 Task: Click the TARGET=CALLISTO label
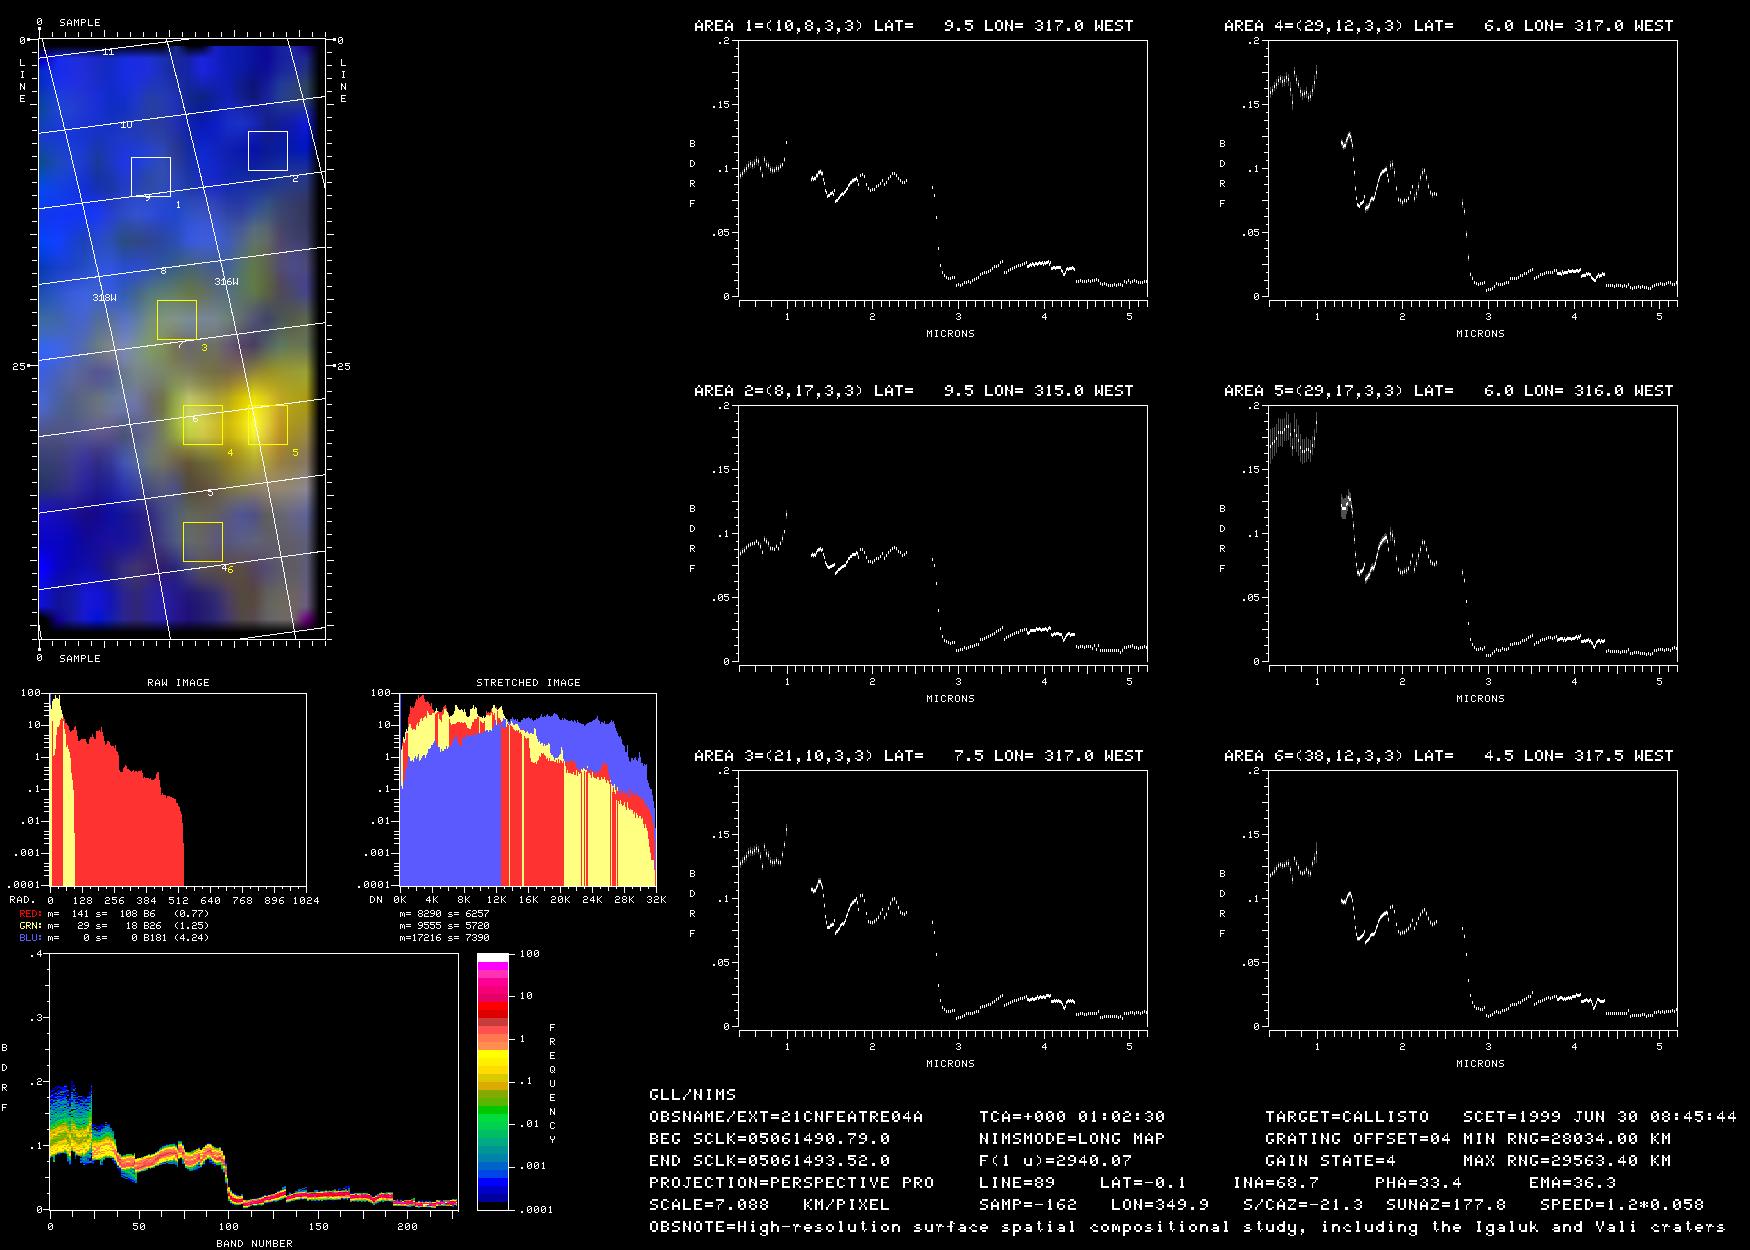point(1346,1116)
